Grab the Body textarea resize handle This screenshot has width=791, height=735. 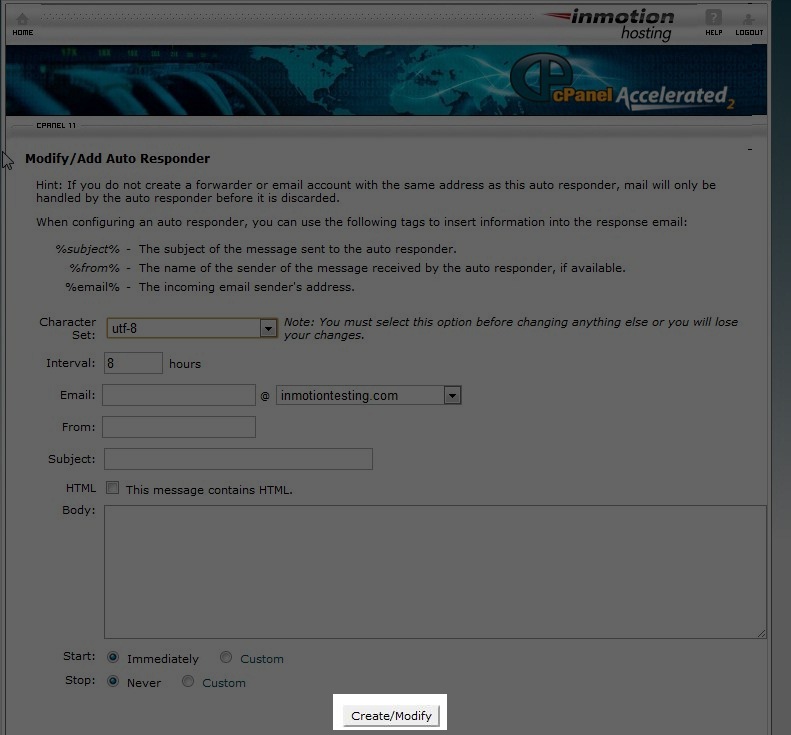click(761, 634)
